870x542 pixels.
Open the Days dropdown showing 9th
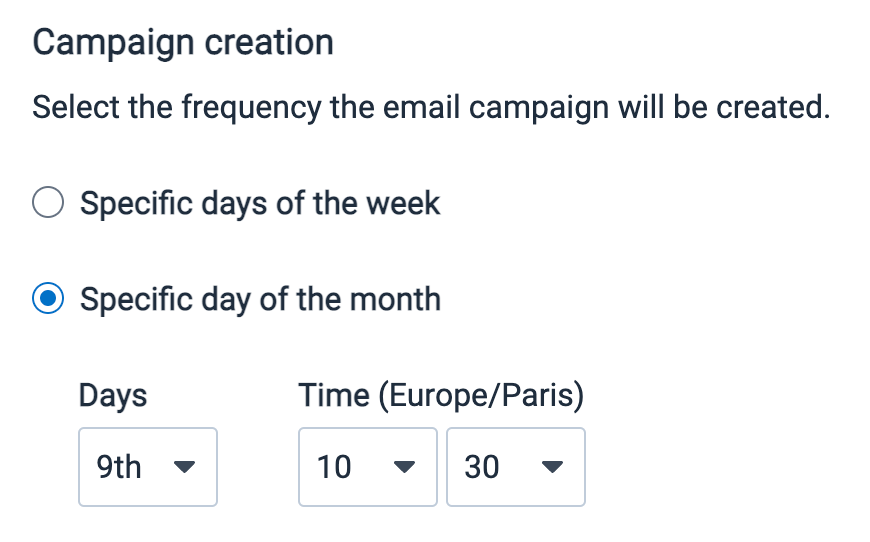tap(147, 467)
